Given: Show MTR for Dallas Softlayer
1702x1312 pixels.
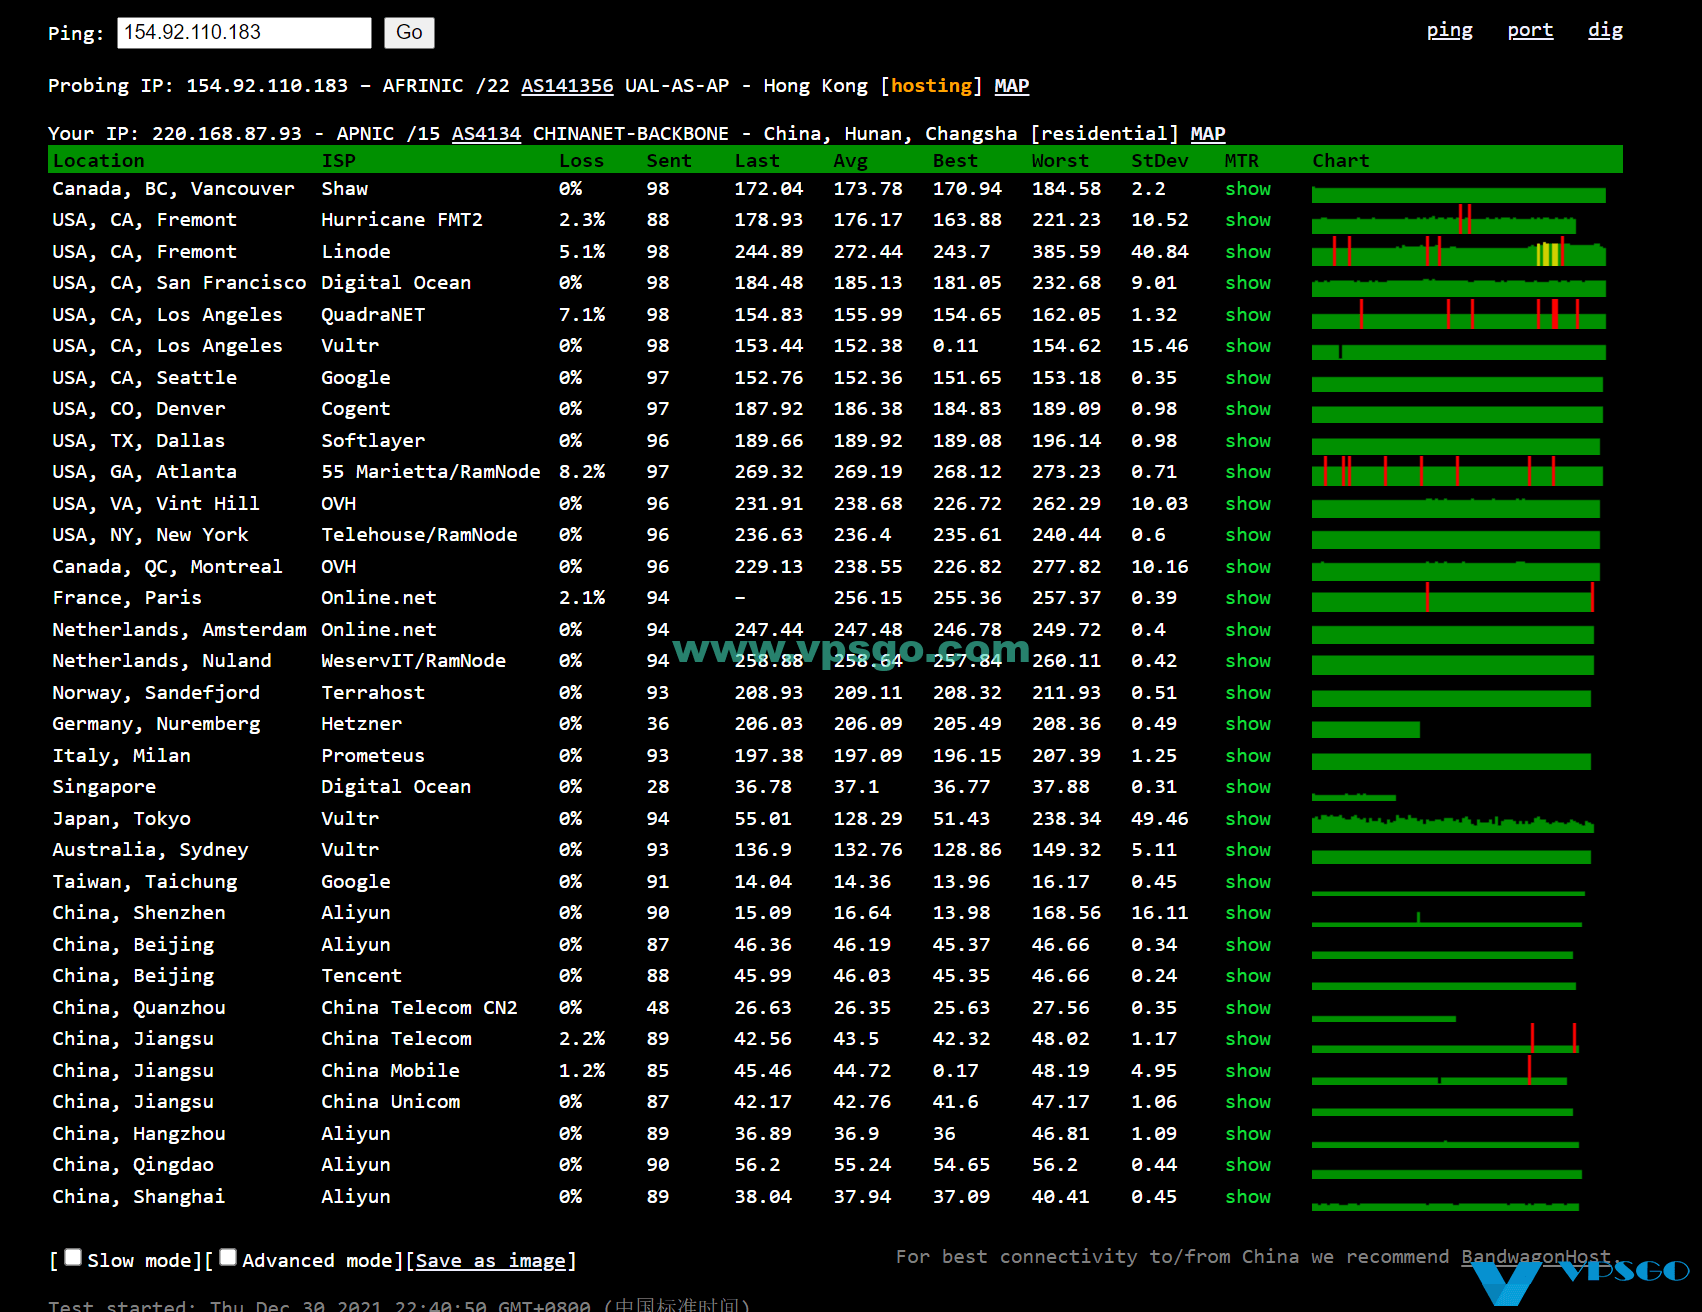Looking at the screenshot, I should 1248,441.
